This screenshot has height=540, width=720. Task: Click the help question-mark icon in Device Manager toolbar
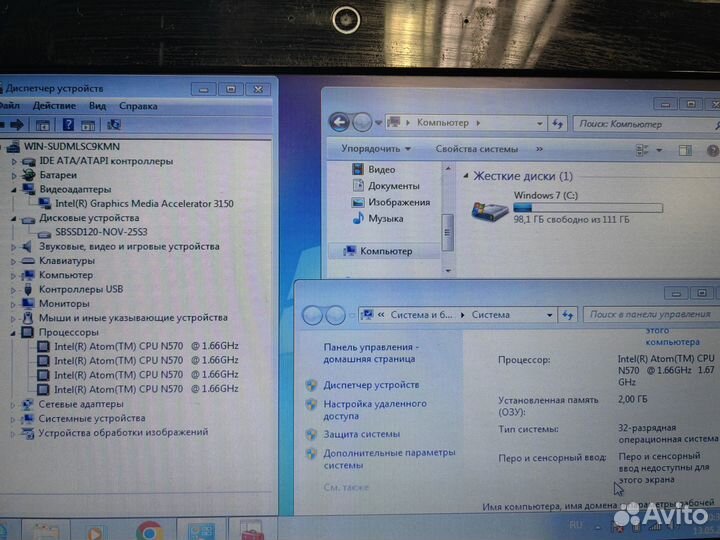(68, 124)
